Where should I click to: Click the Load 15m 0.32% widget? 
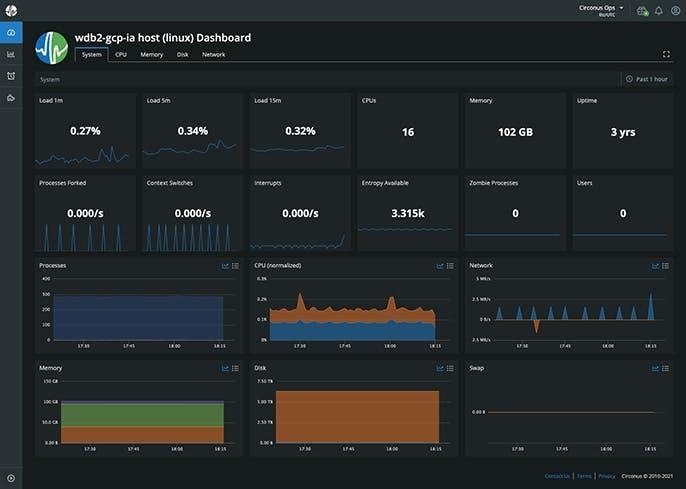300,130
